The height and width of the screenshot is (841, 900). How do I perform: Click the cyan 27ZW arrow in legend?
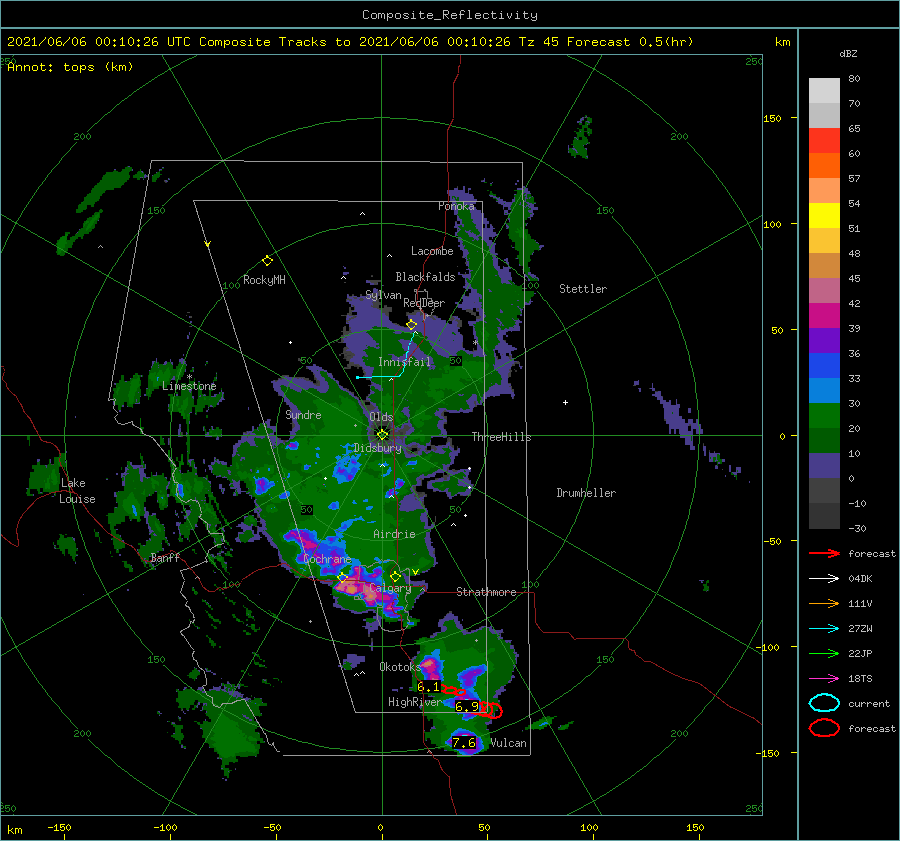[824, 629]
